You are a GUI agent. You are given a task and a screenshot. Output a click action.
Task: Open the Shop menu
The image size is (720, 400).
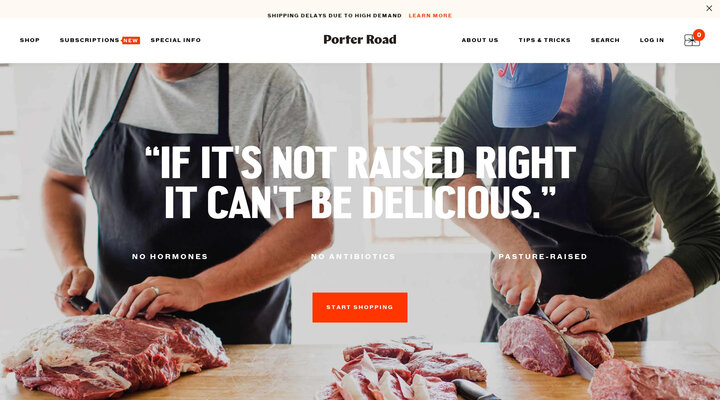point(30,40)
